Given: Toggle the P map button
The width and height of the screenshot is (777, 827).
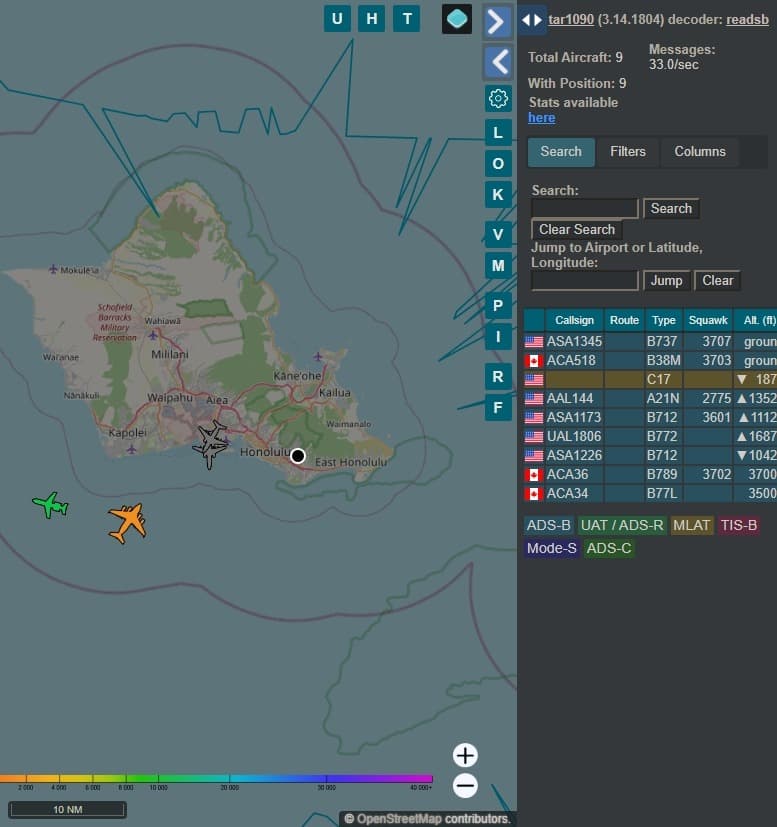Looking at the screenshot, I should [x=498, y=305].
